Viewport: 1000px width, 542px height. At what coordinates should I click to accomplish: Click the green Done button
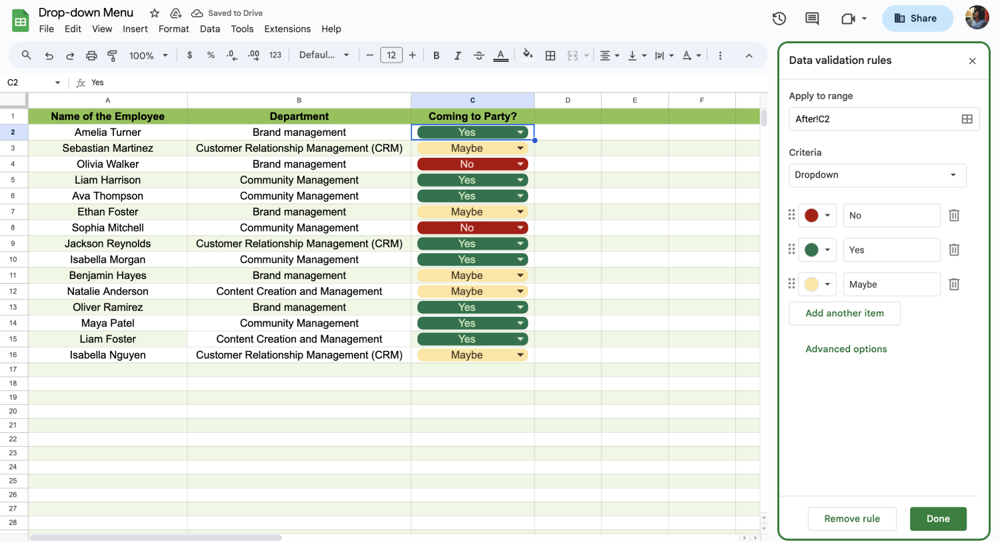(x=937, y=518)
